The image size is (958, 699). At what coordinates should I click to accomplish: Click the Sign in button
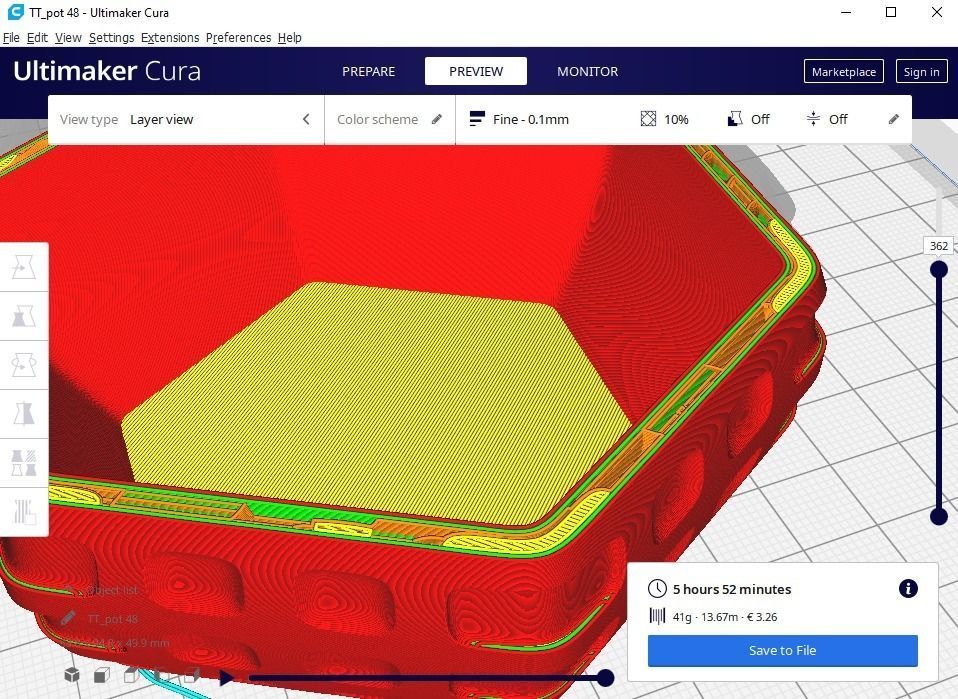coord(921,71)
